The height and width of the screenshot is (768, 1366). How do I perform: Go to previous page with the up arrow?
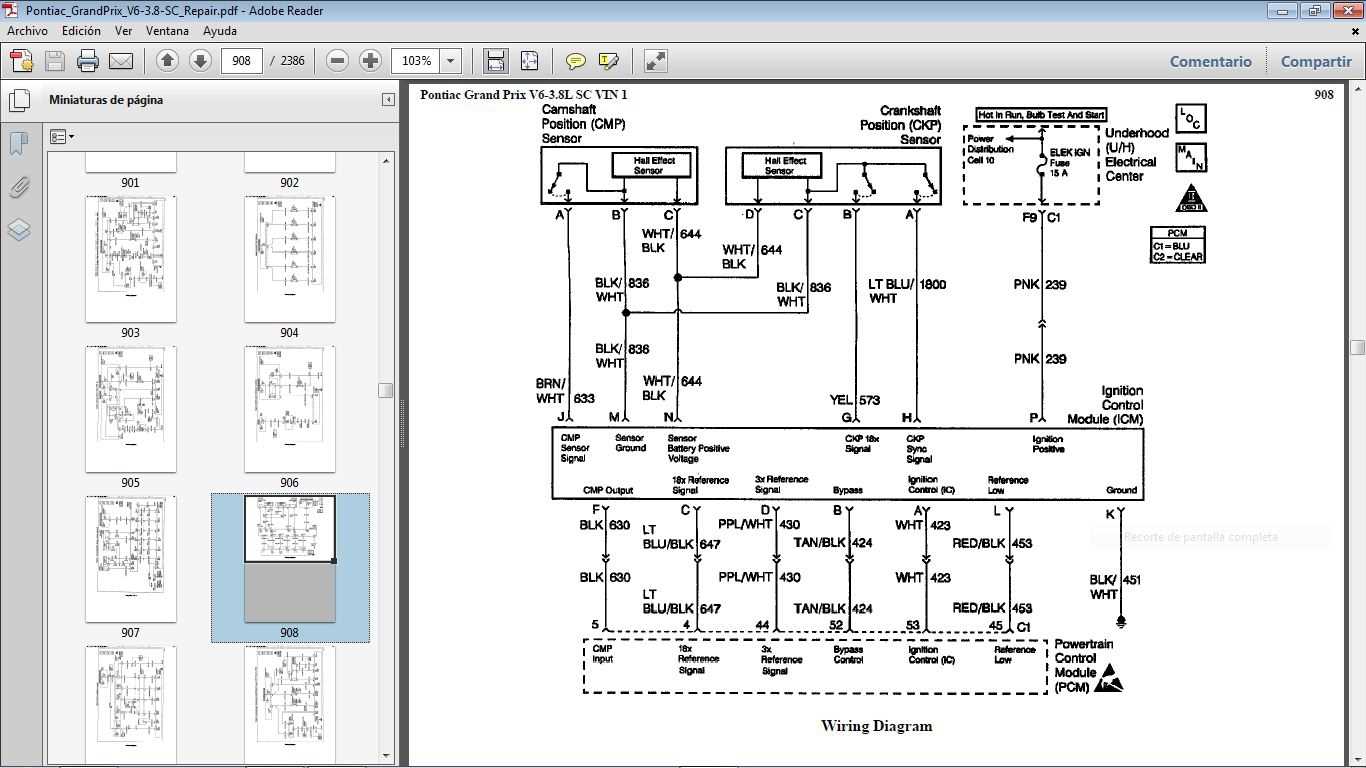click(167, 61)
